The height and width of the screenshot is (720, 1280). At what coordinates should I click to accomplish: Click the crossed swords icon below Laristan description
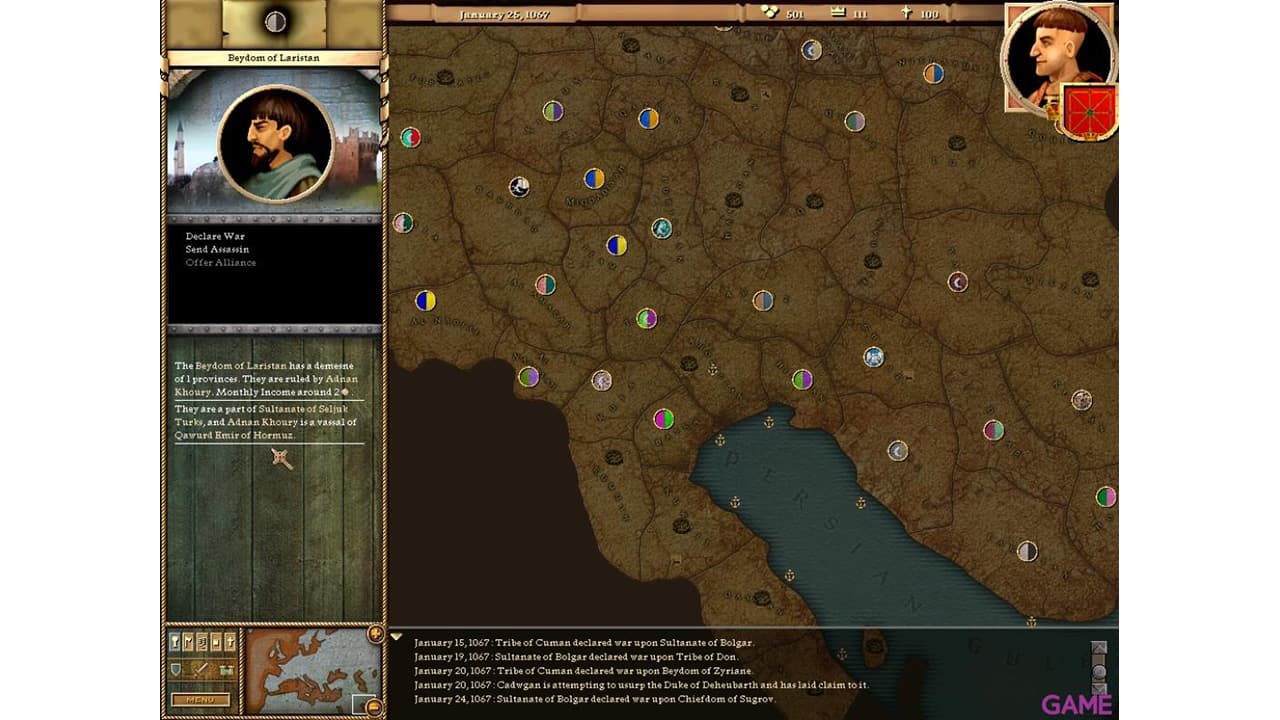tap(282, 459)
